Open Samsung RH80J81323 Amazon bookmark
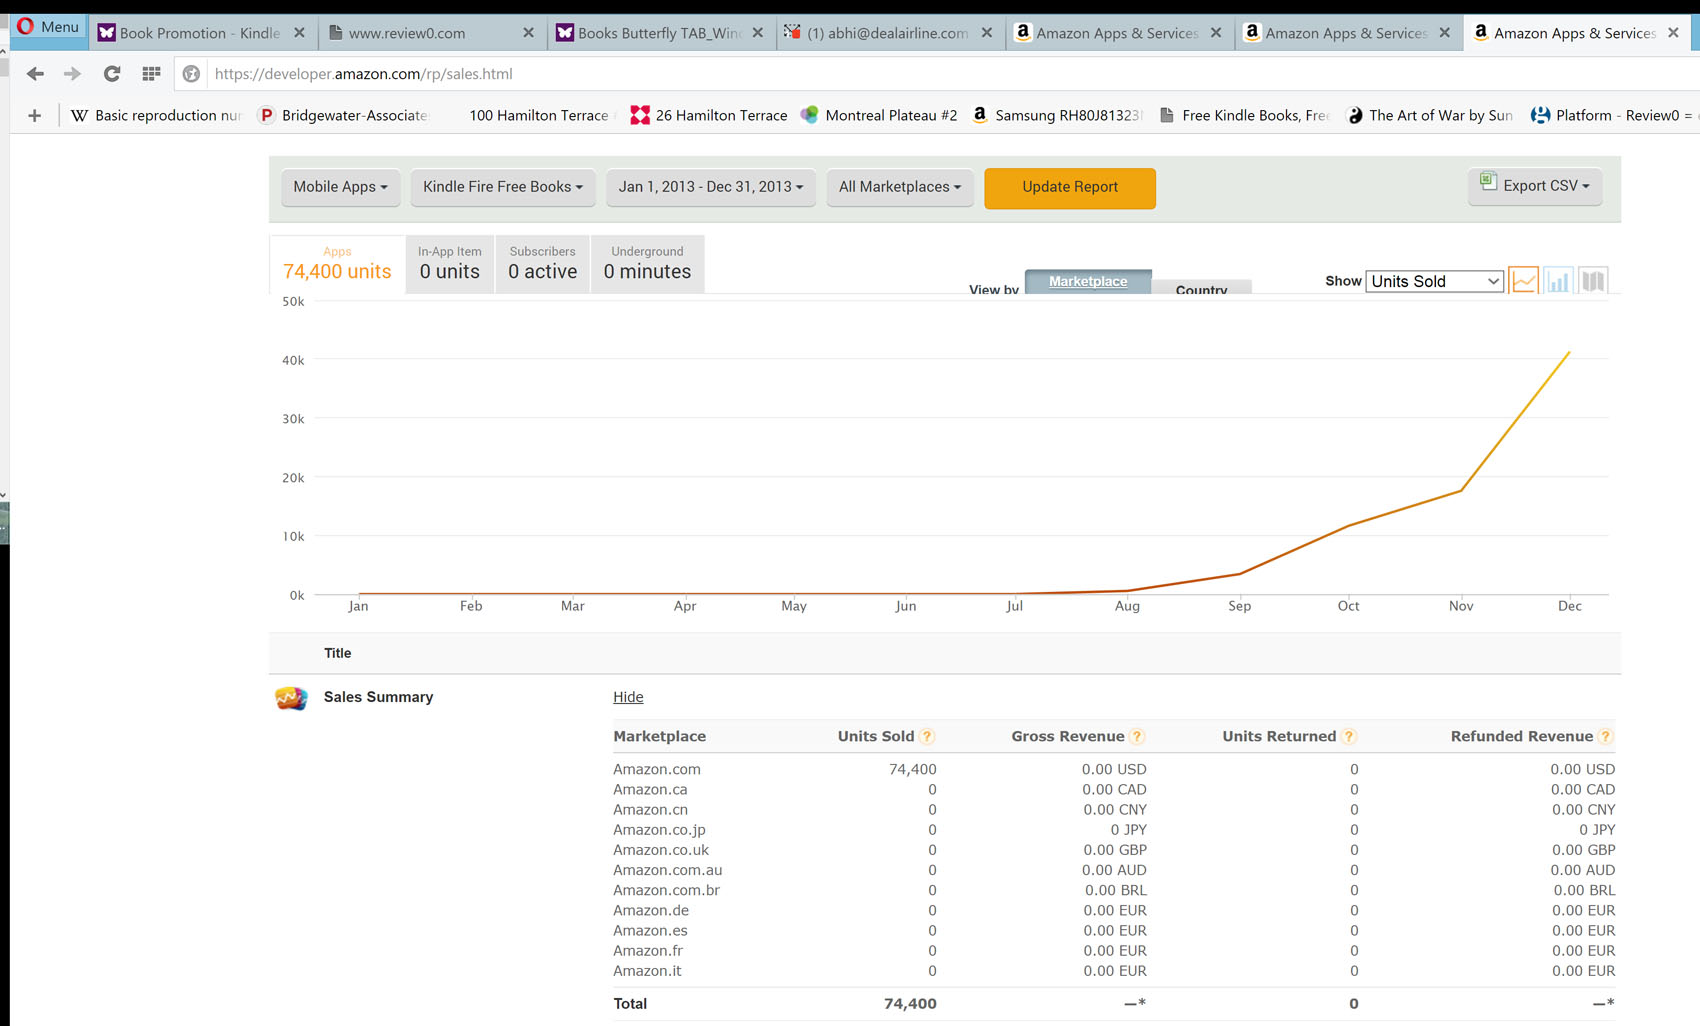Image resolution: width=1700 pixels, height=1026 pixels. point(1057,116)
